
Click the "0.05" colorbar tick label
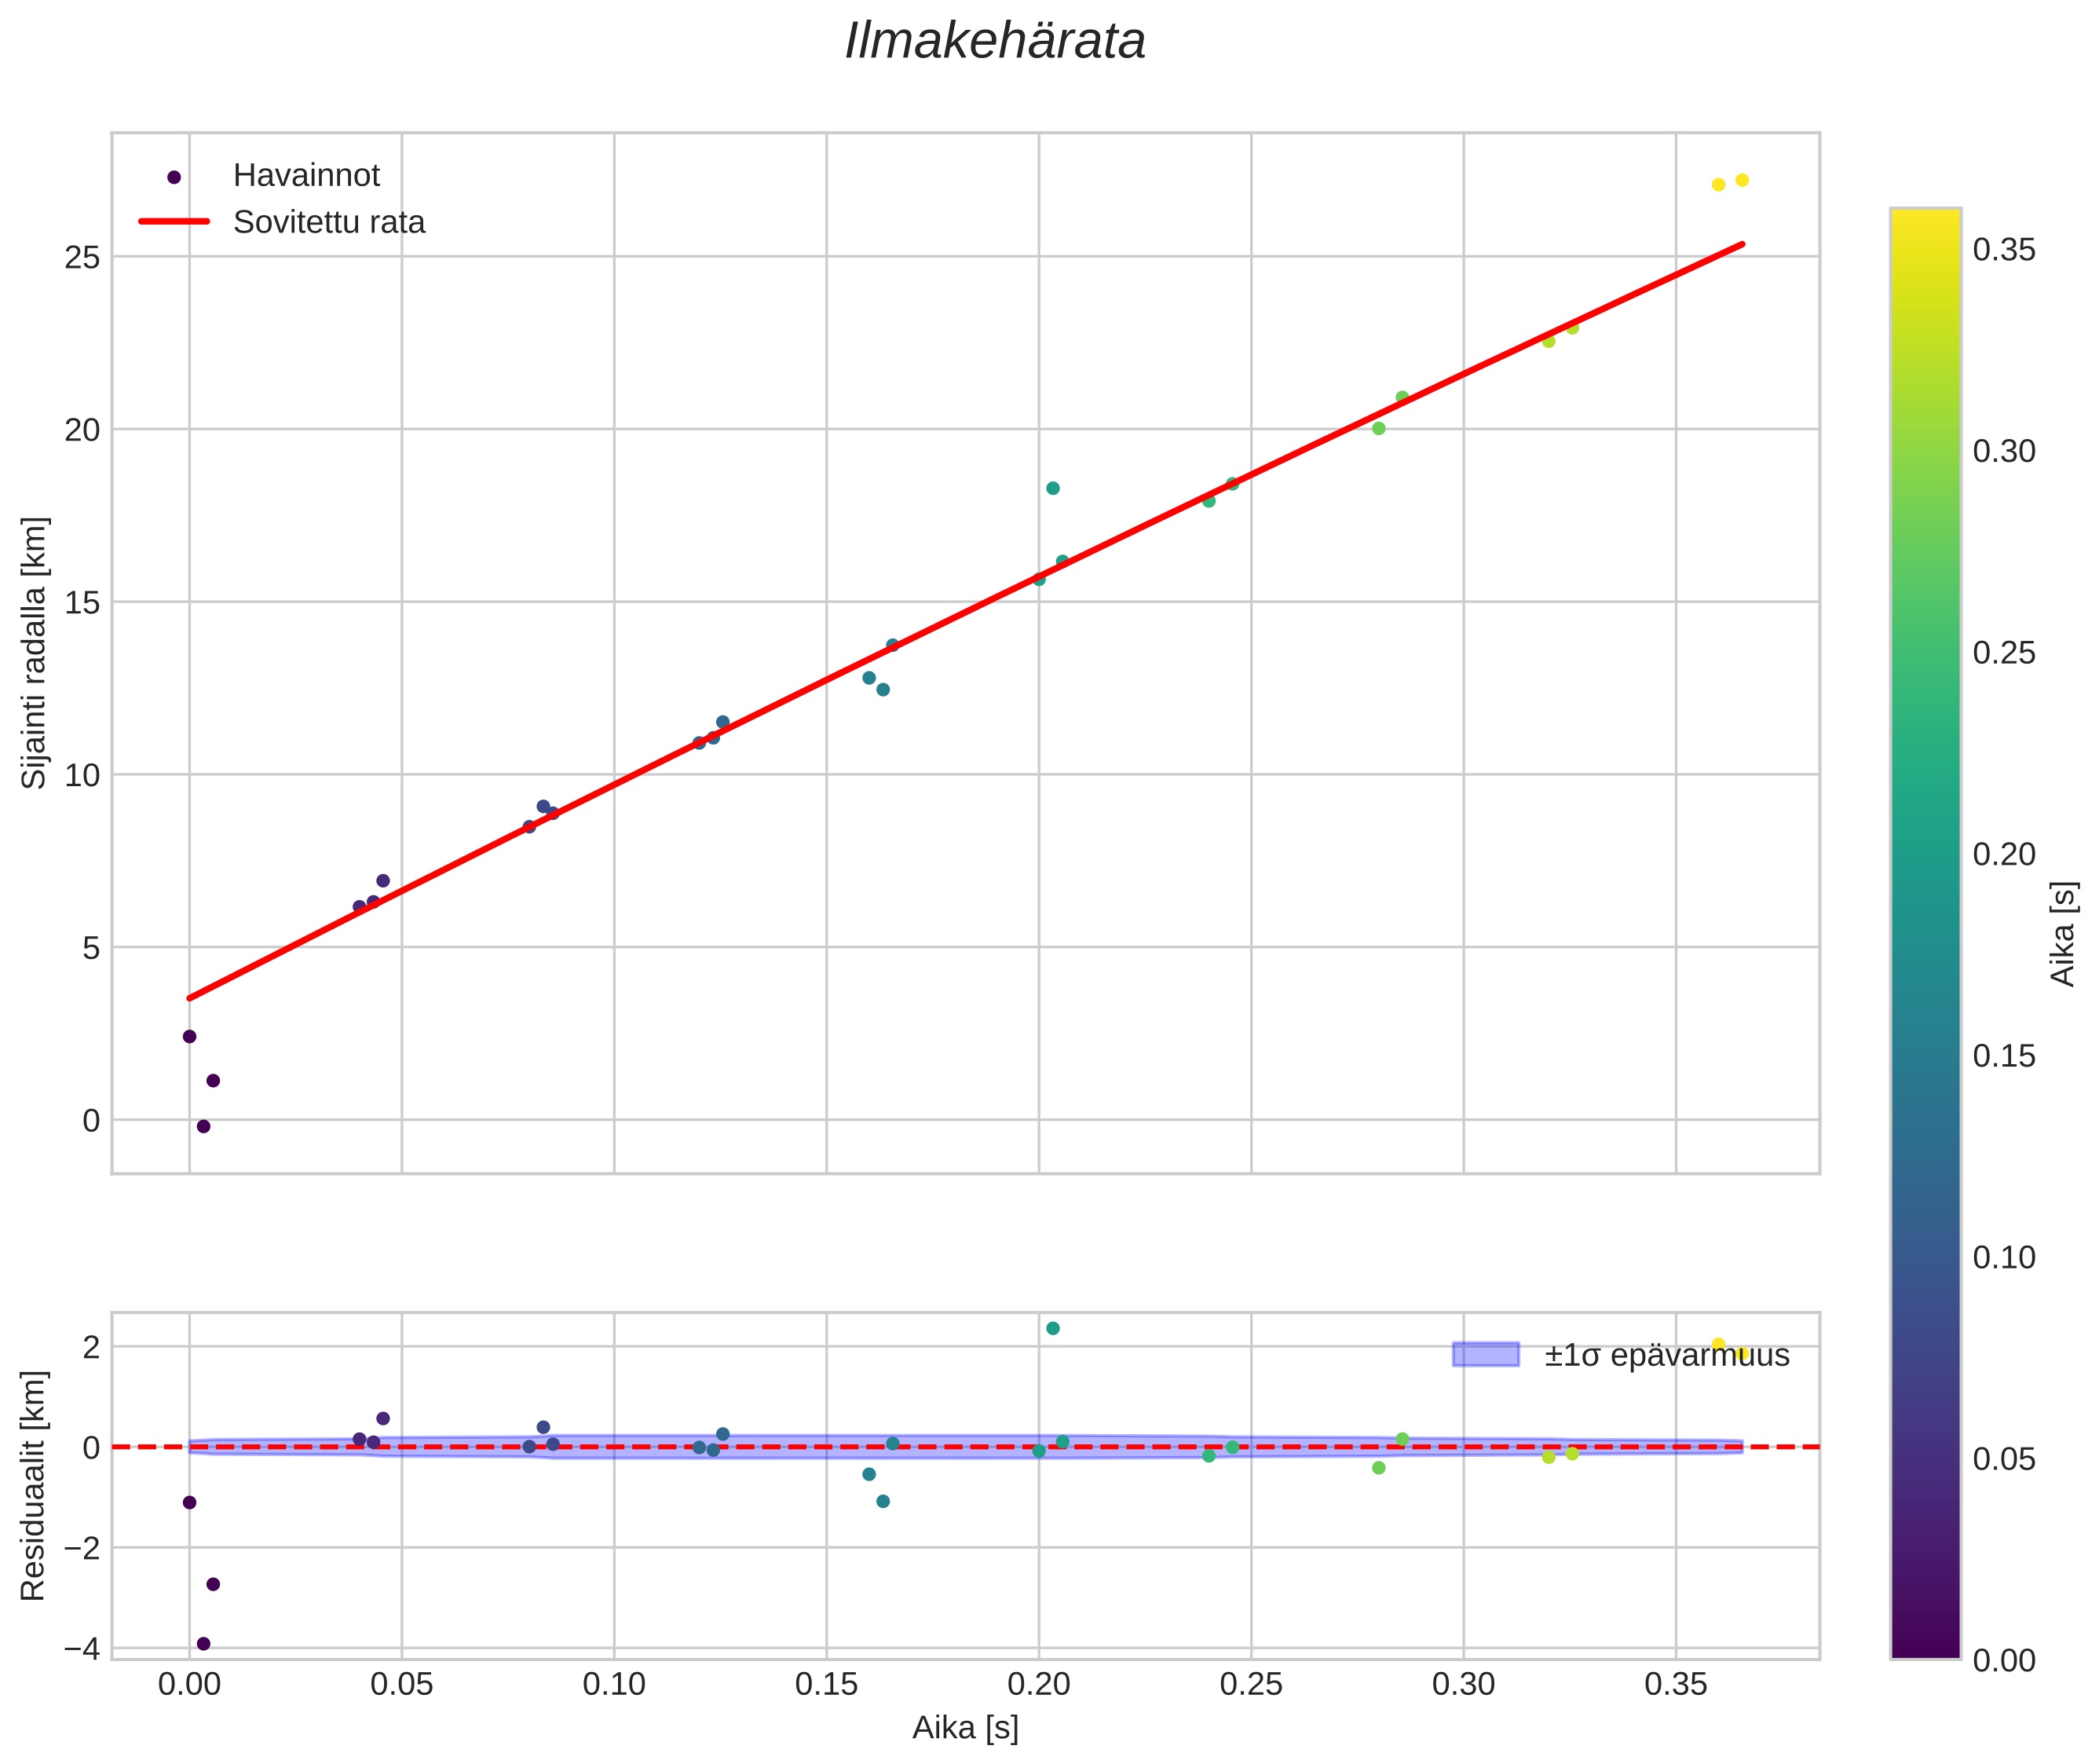click(x=2004, y=1459)
